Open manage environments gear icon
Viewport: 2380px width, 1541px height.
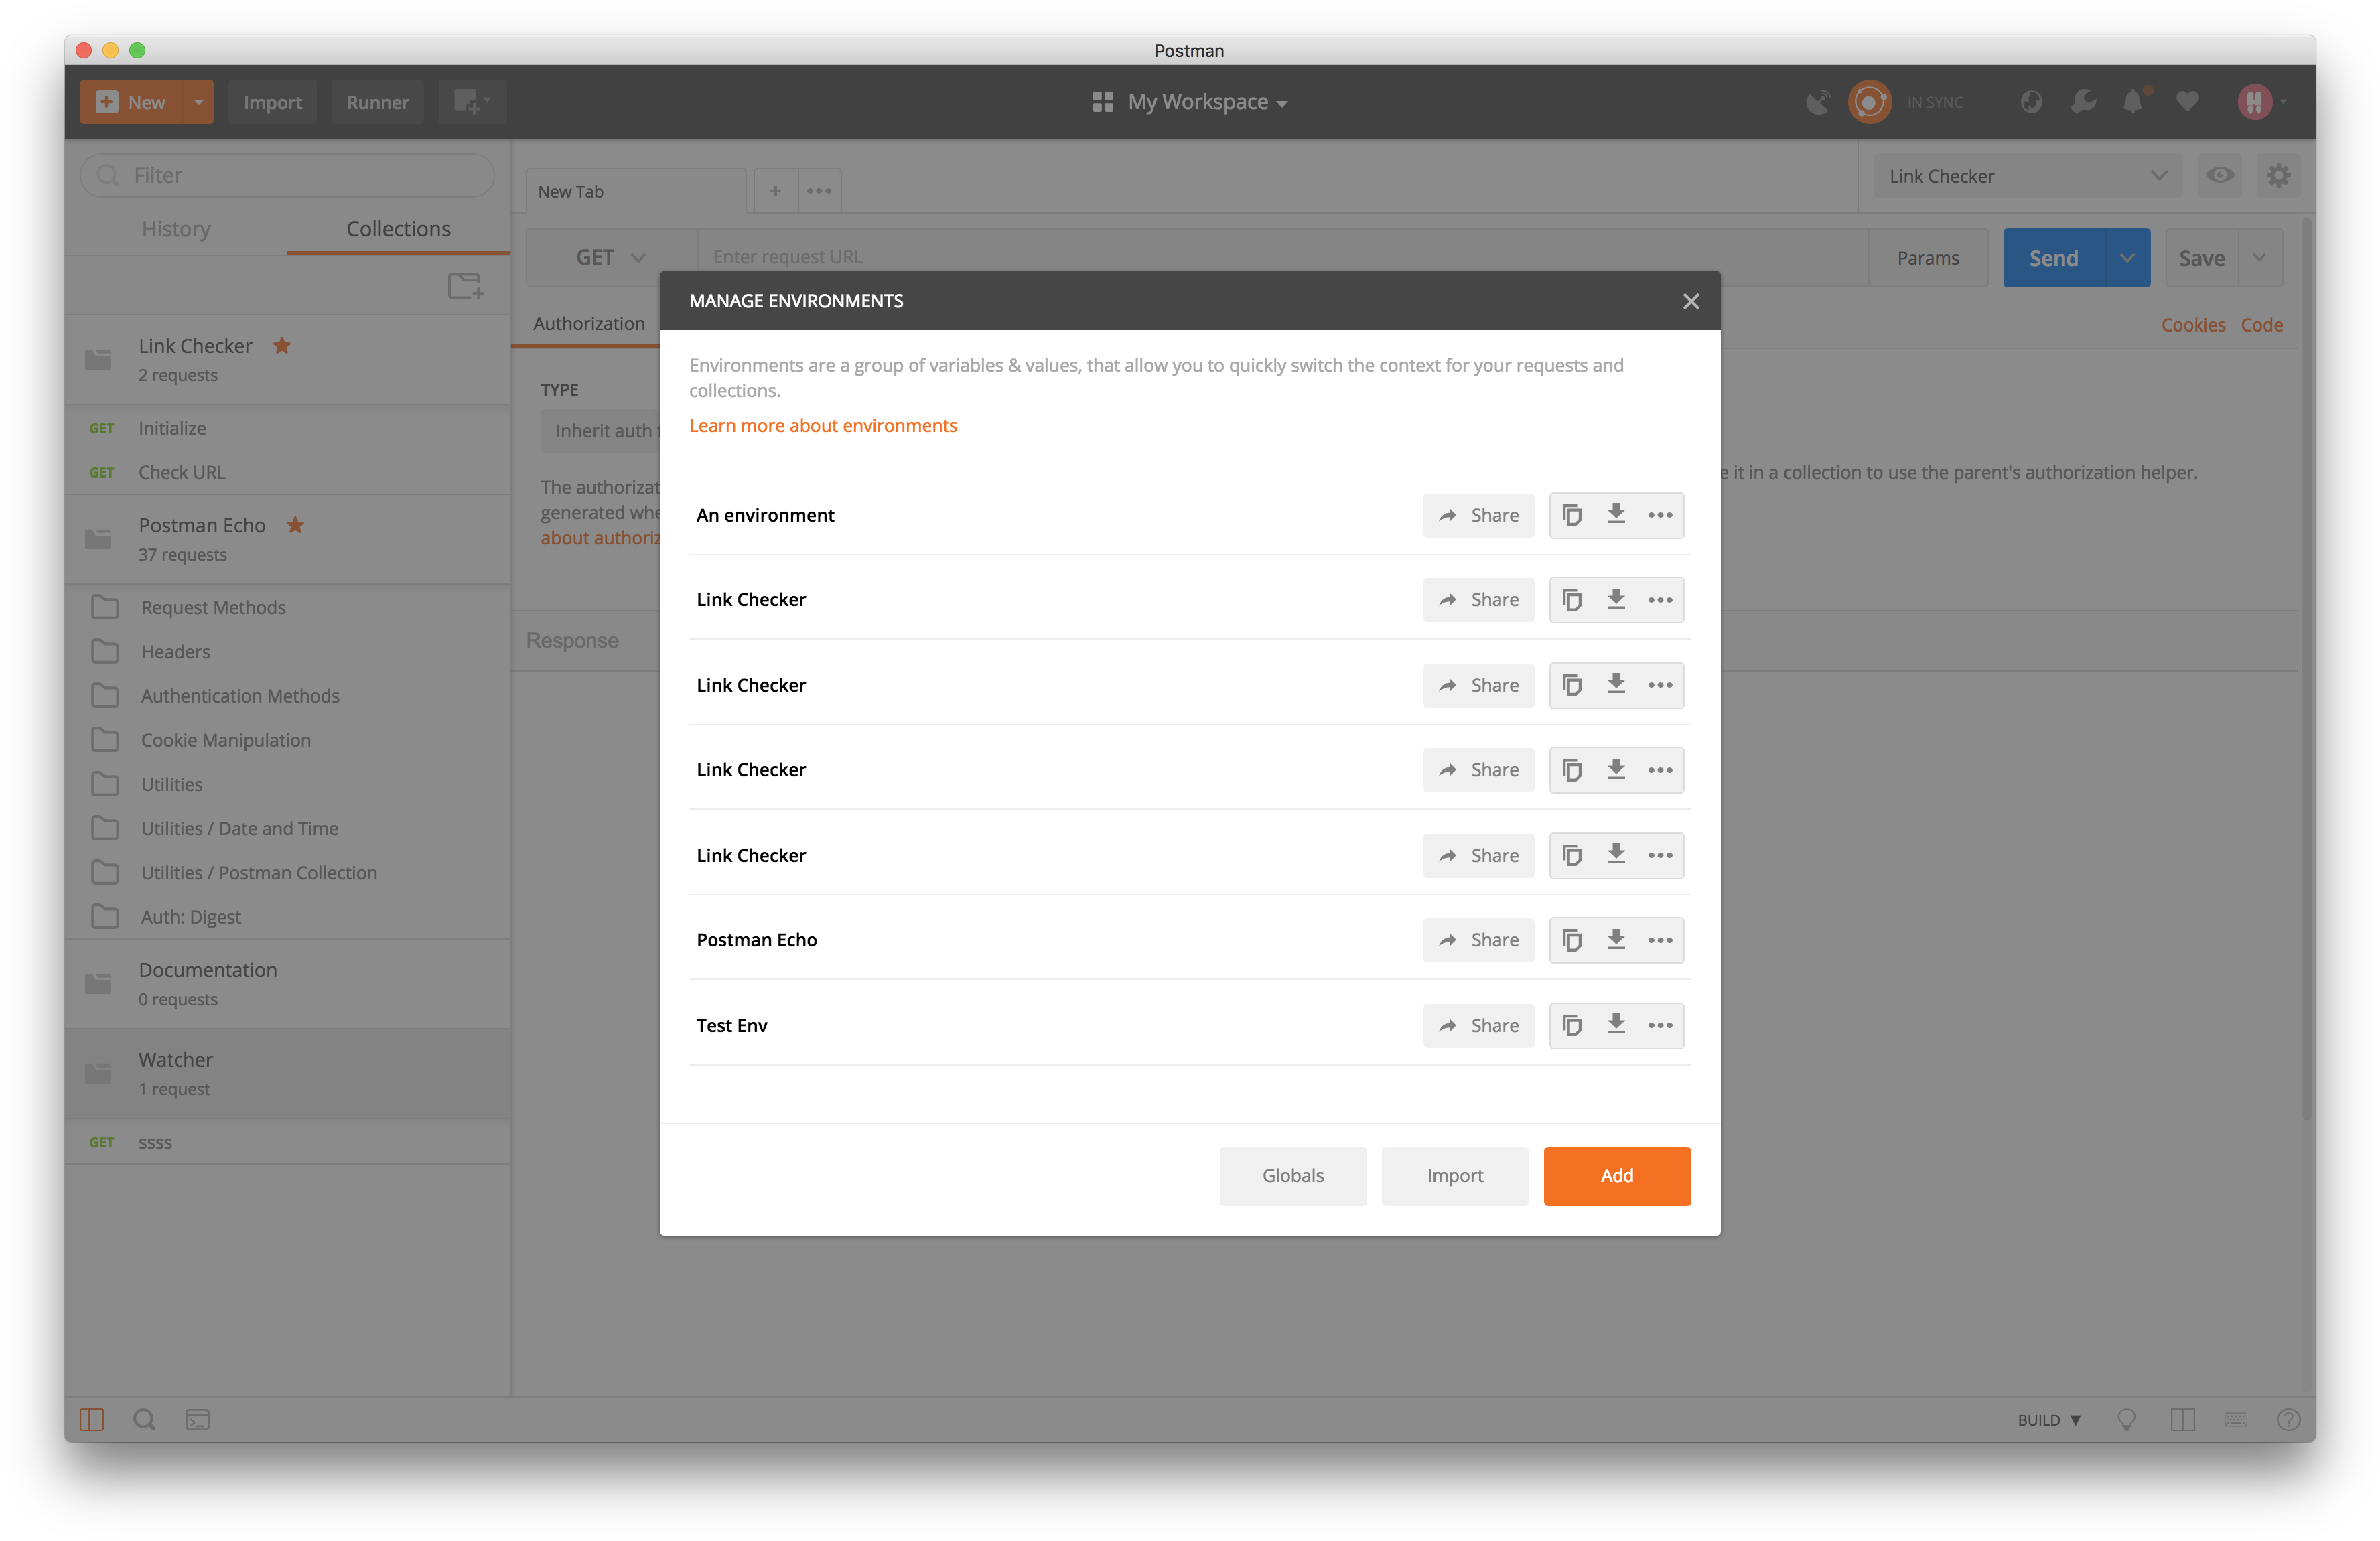coord(2278,176)
